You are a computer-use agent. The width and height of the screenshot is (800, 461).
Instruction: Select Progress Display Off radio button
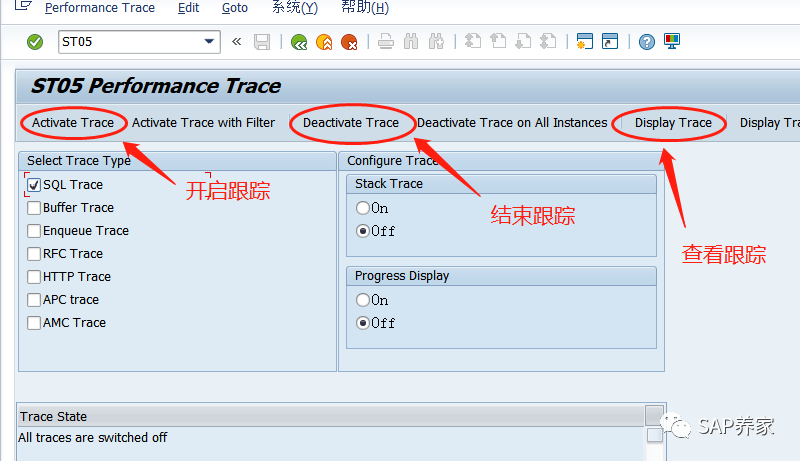click(363, 323)
